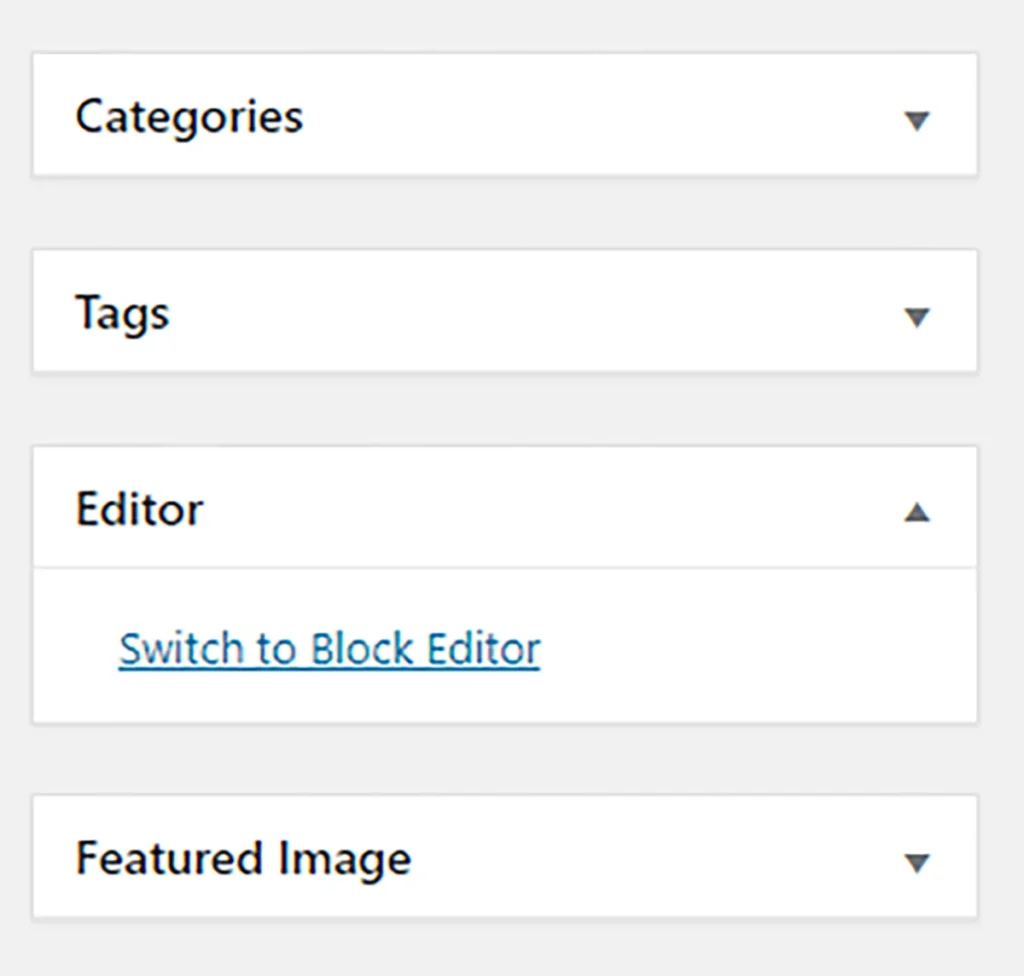Toggle the Tags meta box header bar
The image size is (1024, 976).
point(505,311)
